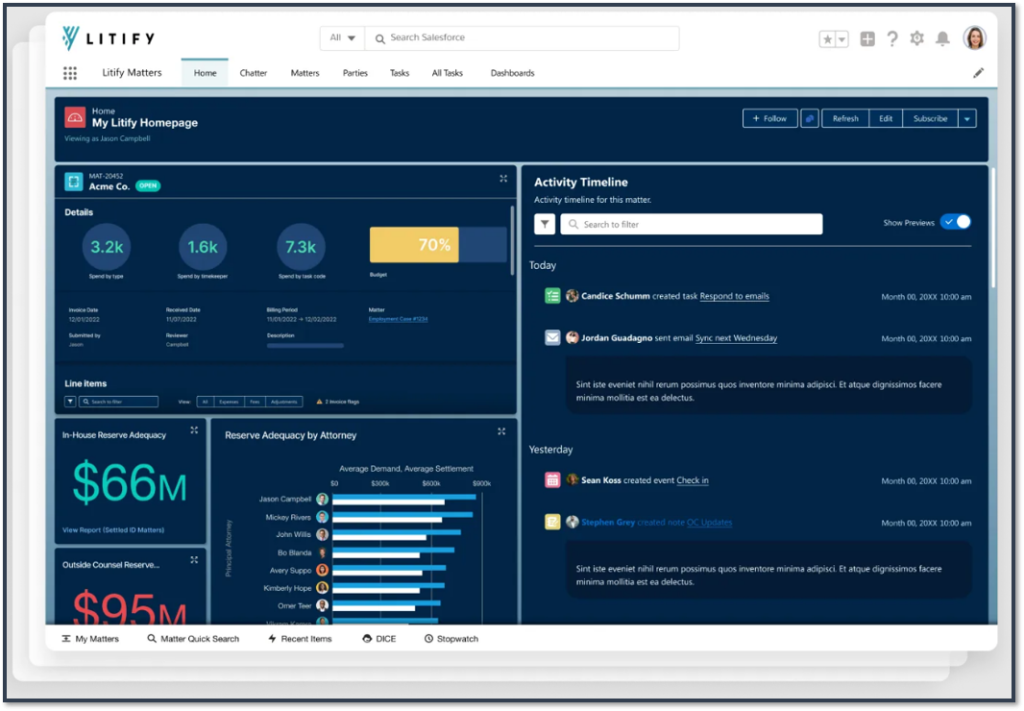This screenshot has width=1024, height=711.
Task: Open the Help question mark icon
Action: 892,39
